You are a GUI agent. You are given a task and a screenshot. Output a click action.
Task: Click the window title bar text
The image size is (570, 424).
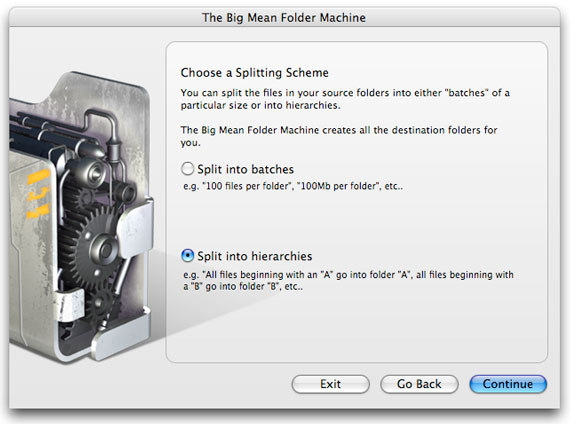pyautogui.click(x=284, y=17)
